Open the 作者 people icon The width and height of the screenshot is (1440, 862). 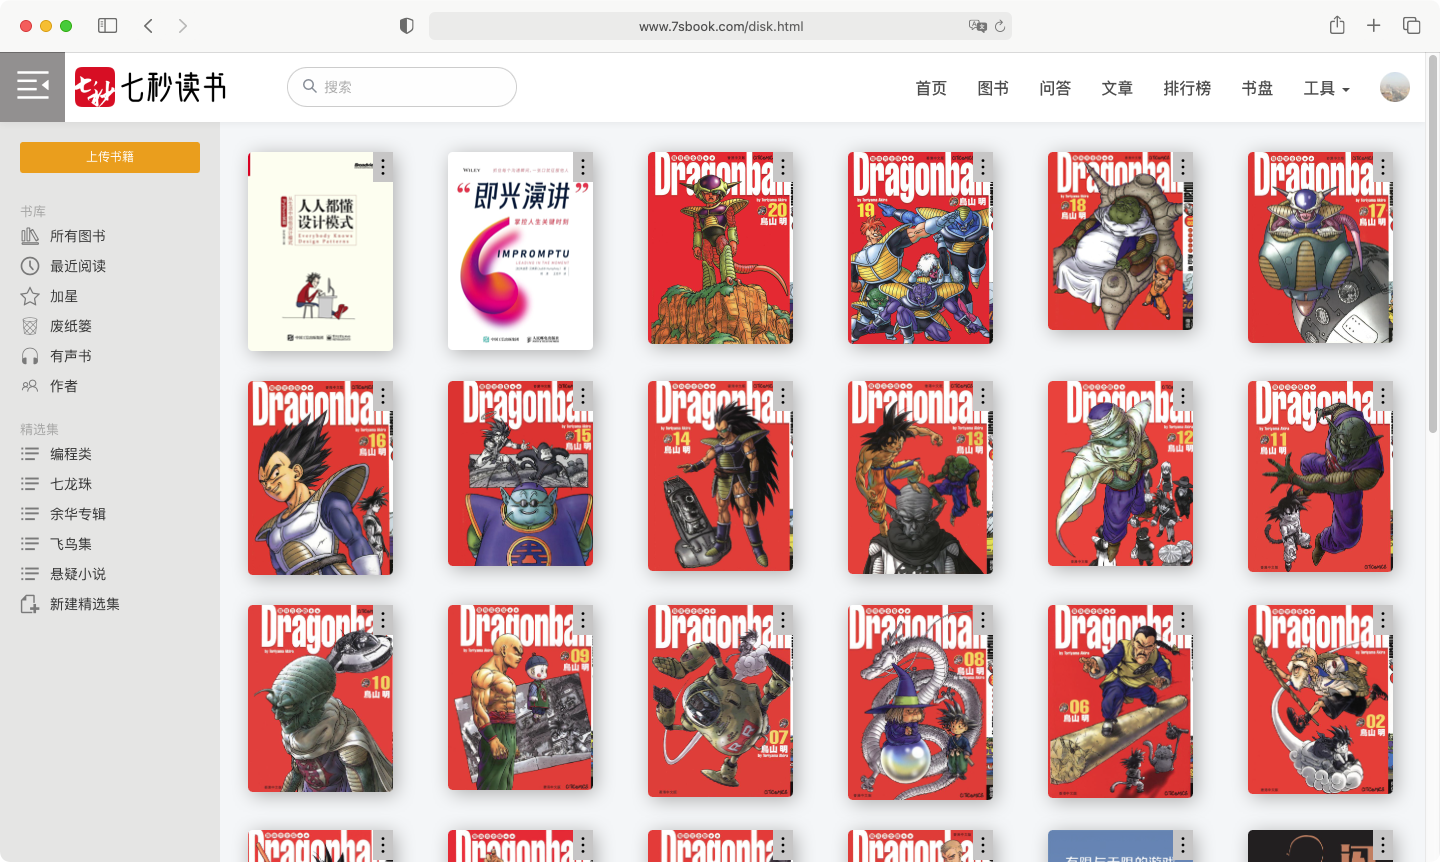30,386
